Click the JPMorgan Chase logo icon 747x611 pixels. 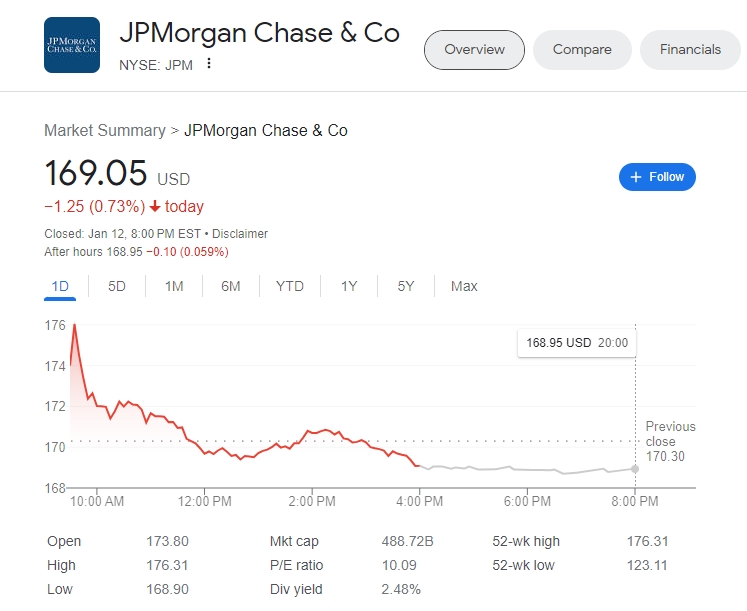point(72,45)
